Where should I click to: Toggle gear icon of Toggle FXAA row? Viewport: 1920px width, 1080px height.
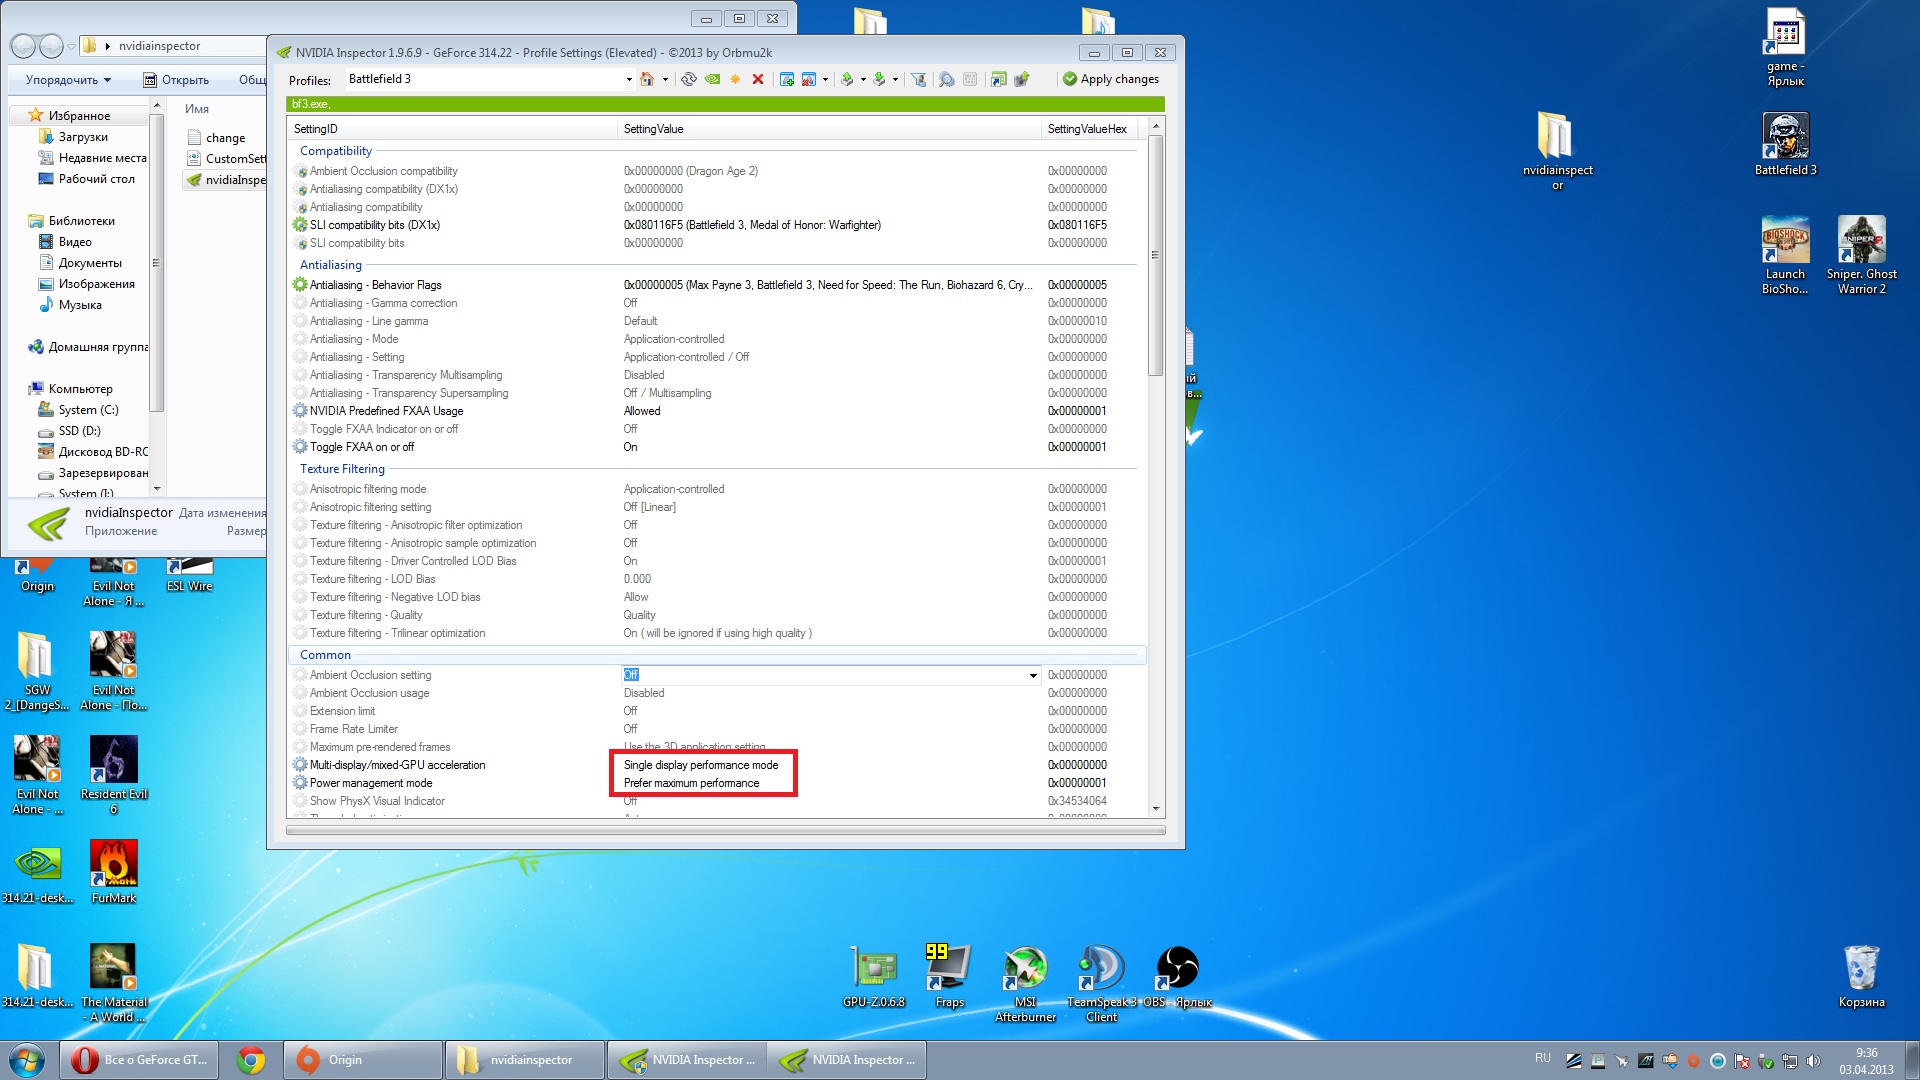tap(300, 447)
